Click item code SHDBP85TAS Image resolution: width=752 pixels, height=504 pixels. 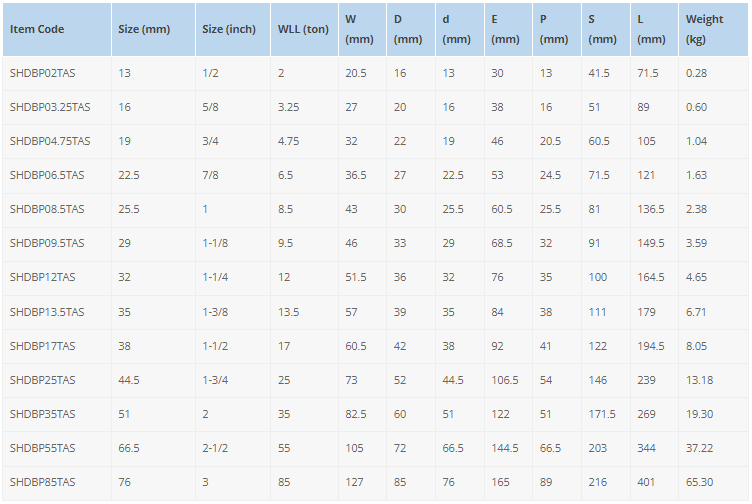click(42, 483)
